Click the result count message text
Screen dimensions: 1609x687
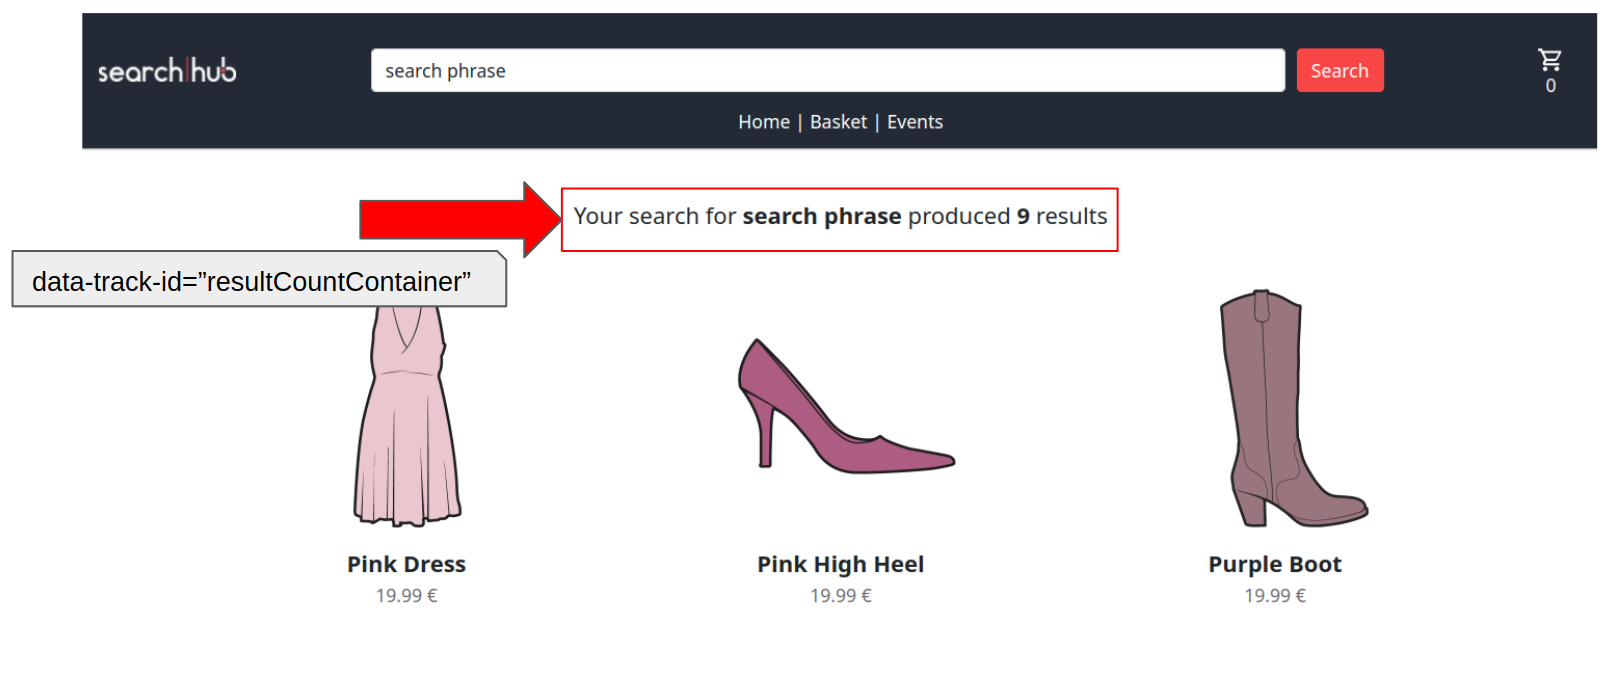840,217
